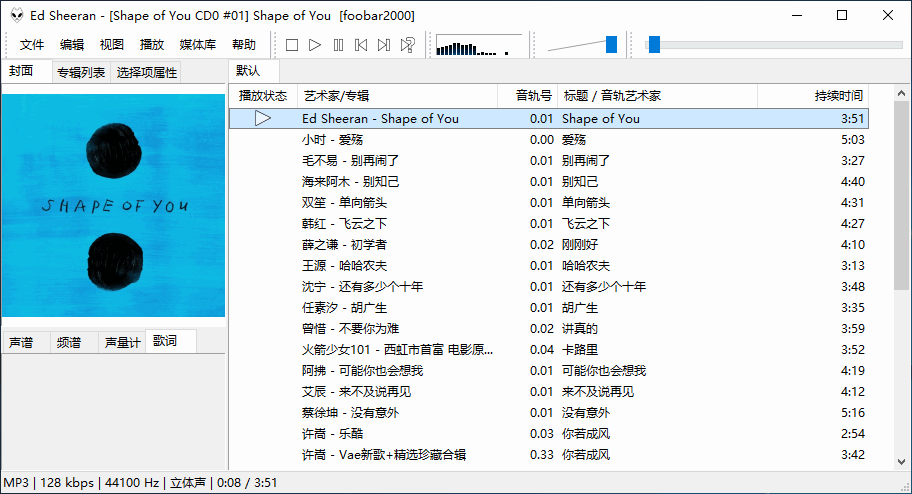Pause playback with the pause icon

338,45
